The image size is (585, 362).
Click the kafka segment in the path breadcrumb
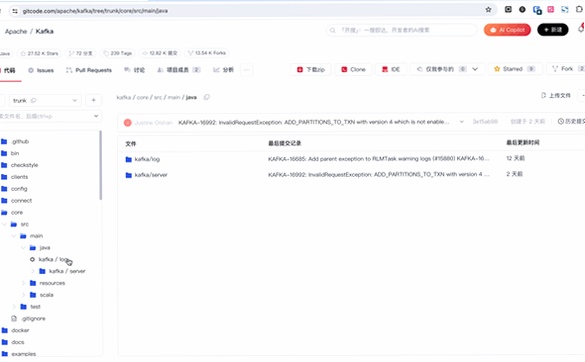(124, 97)
